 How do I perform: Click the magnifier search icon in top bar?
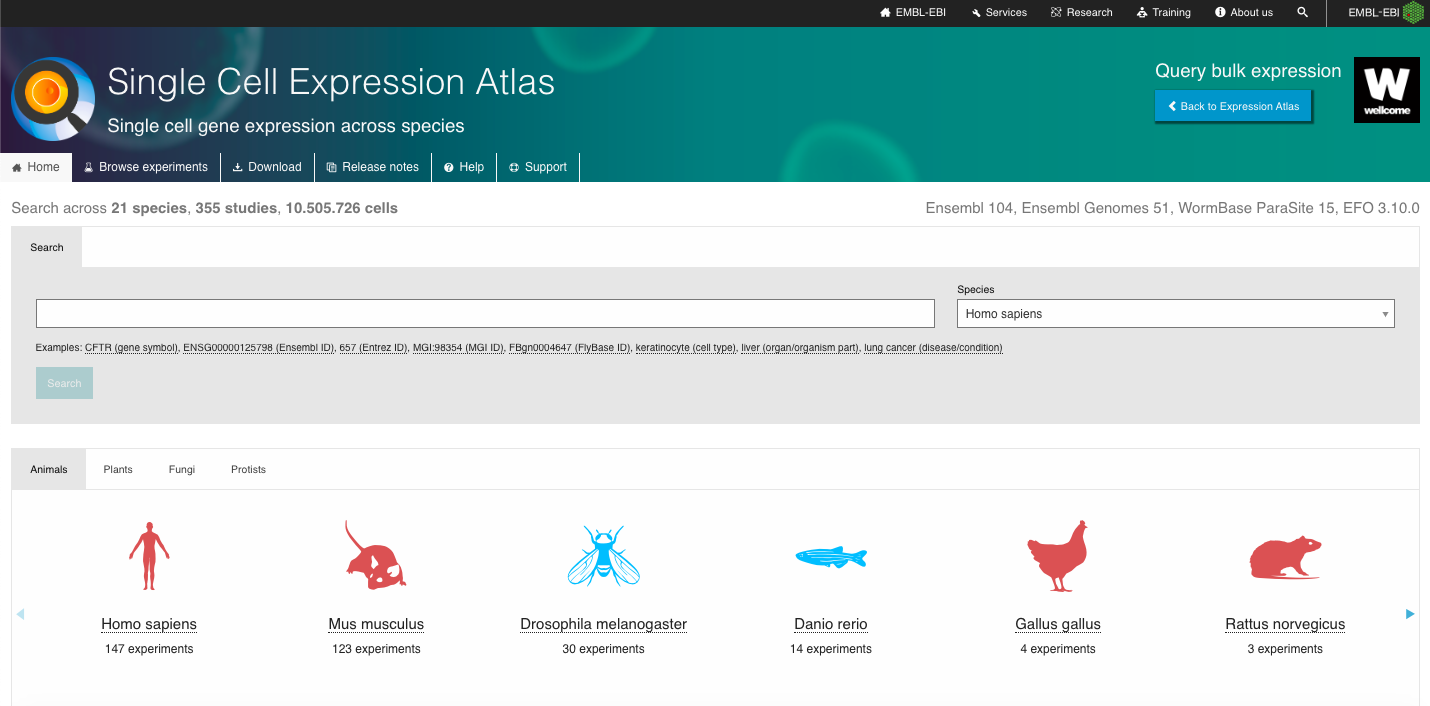(x=1302, y=13)
